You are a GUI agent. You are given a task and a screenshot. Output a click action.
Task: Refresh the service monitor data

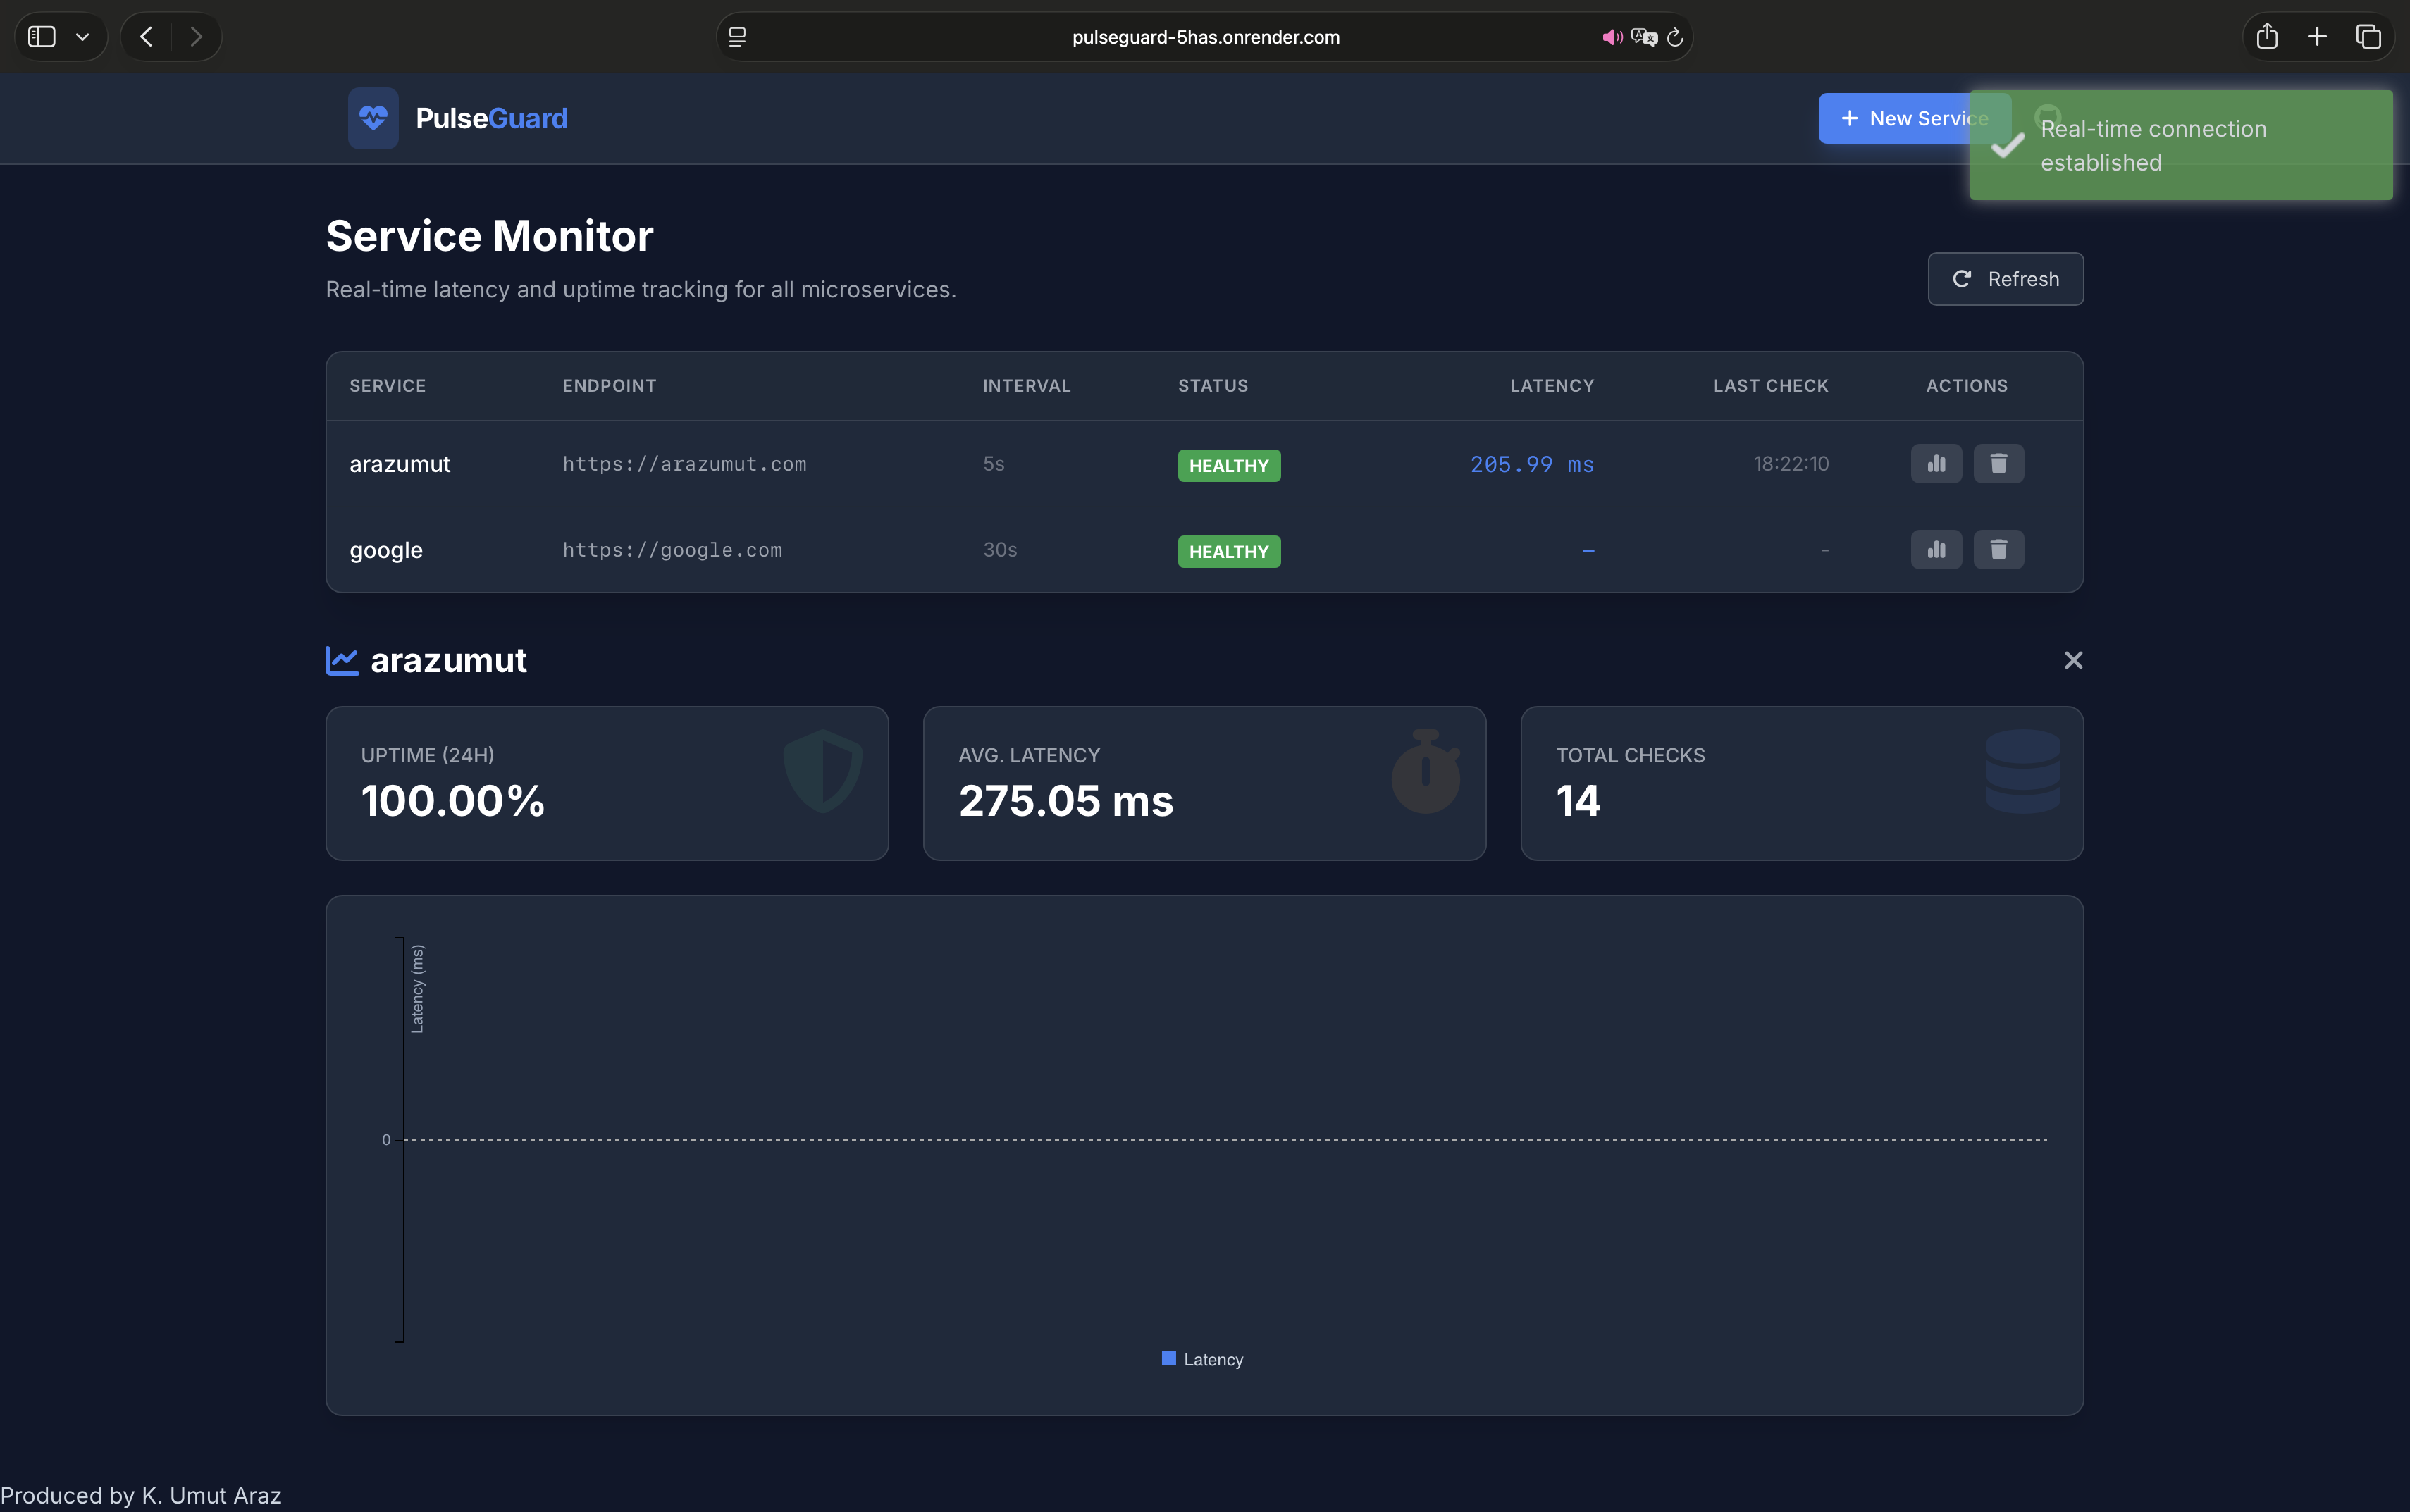point(2004,279)
